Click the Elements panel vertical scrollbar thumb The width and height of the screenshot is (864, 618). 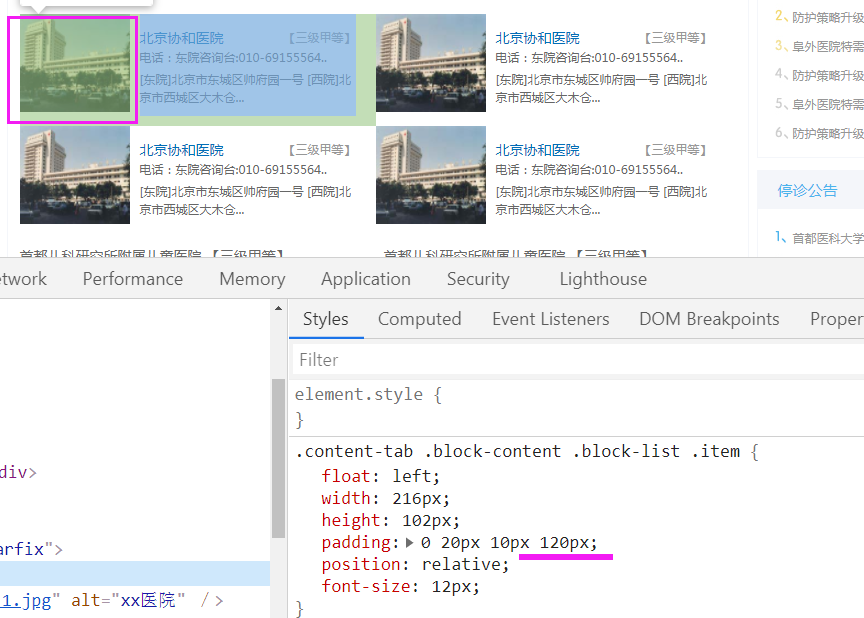pyautogui.click(x=278, y=458)
